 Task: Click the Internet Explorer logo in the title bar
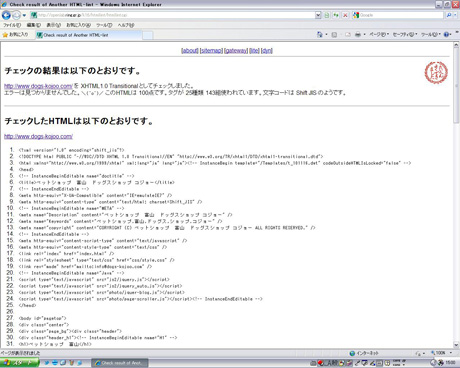click(x=4, y=4)
